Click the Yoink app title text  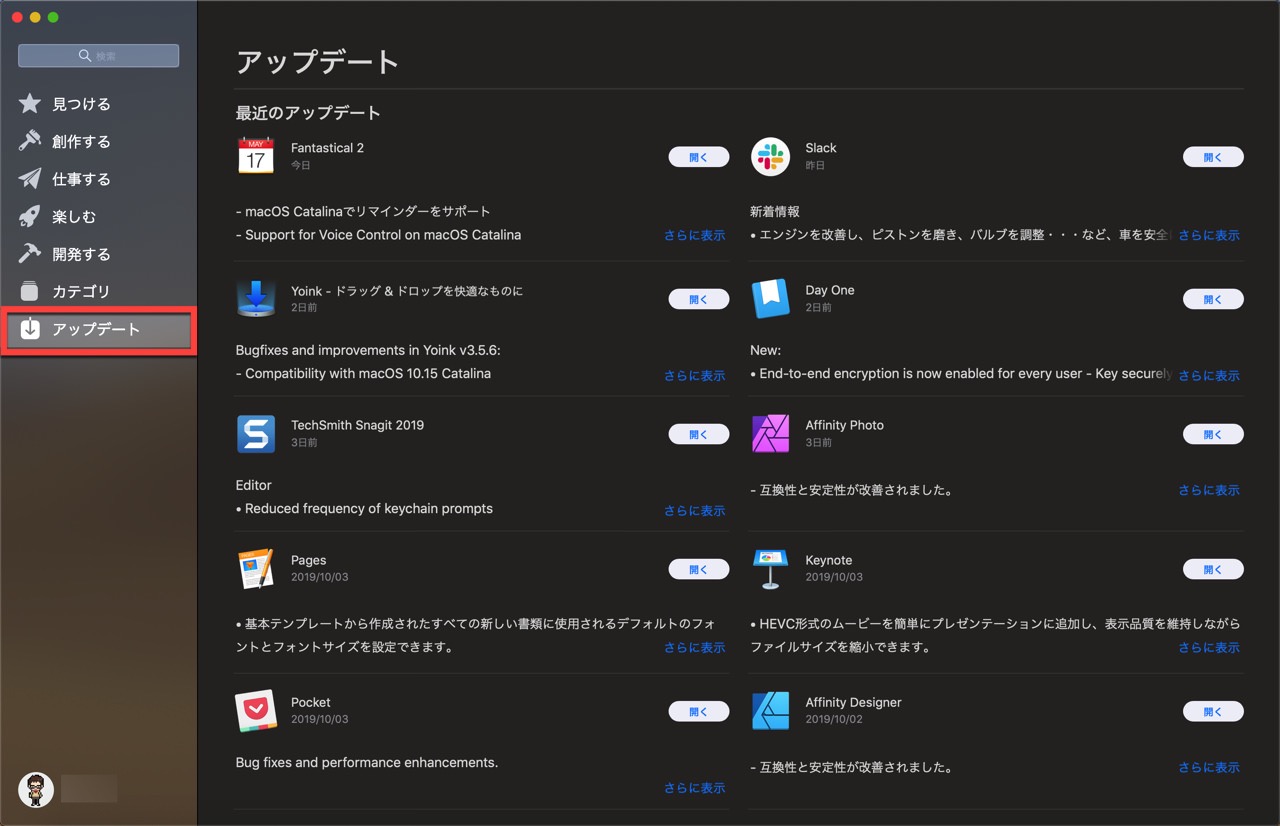click(x=407, y=291)
